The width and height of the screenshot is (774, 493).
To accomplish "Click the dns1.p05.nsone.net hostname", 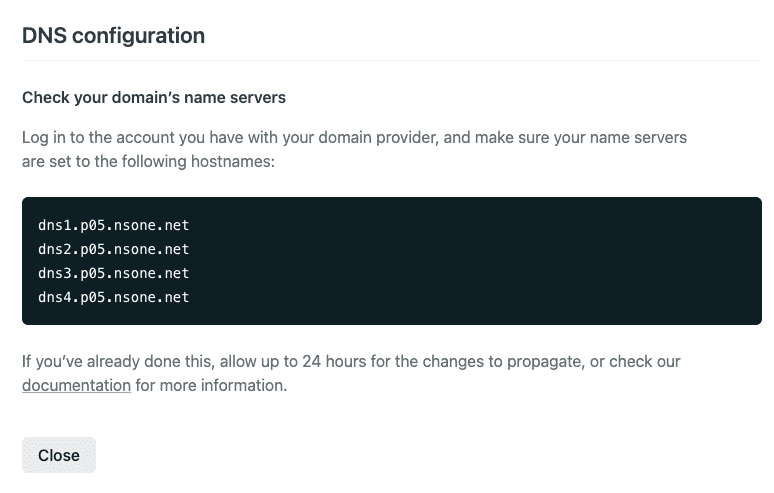I will coord(113,225).
